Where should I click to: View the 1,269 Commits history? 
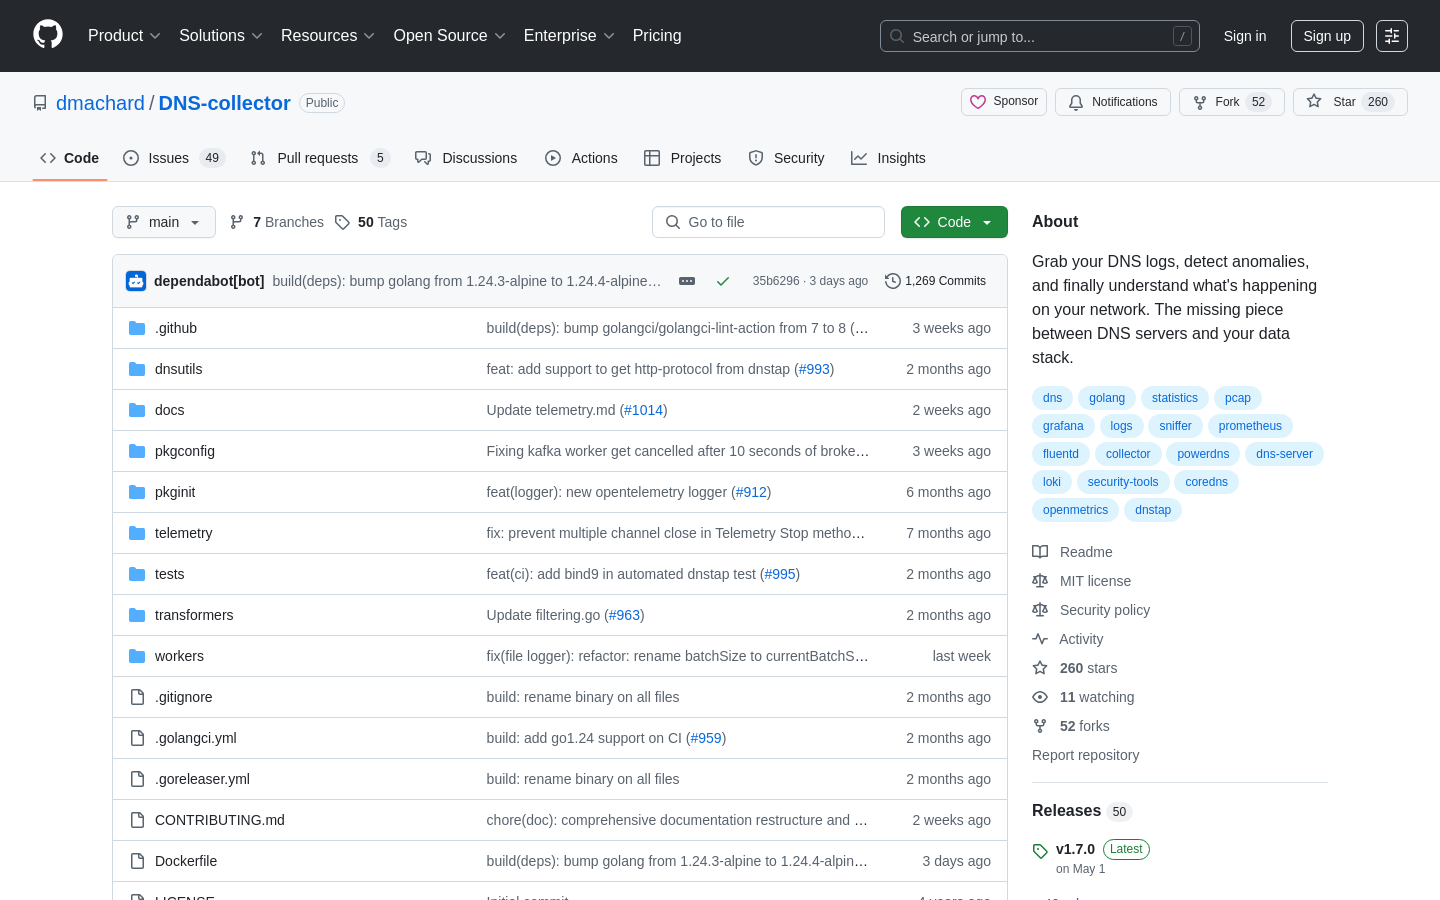point(936,281)
